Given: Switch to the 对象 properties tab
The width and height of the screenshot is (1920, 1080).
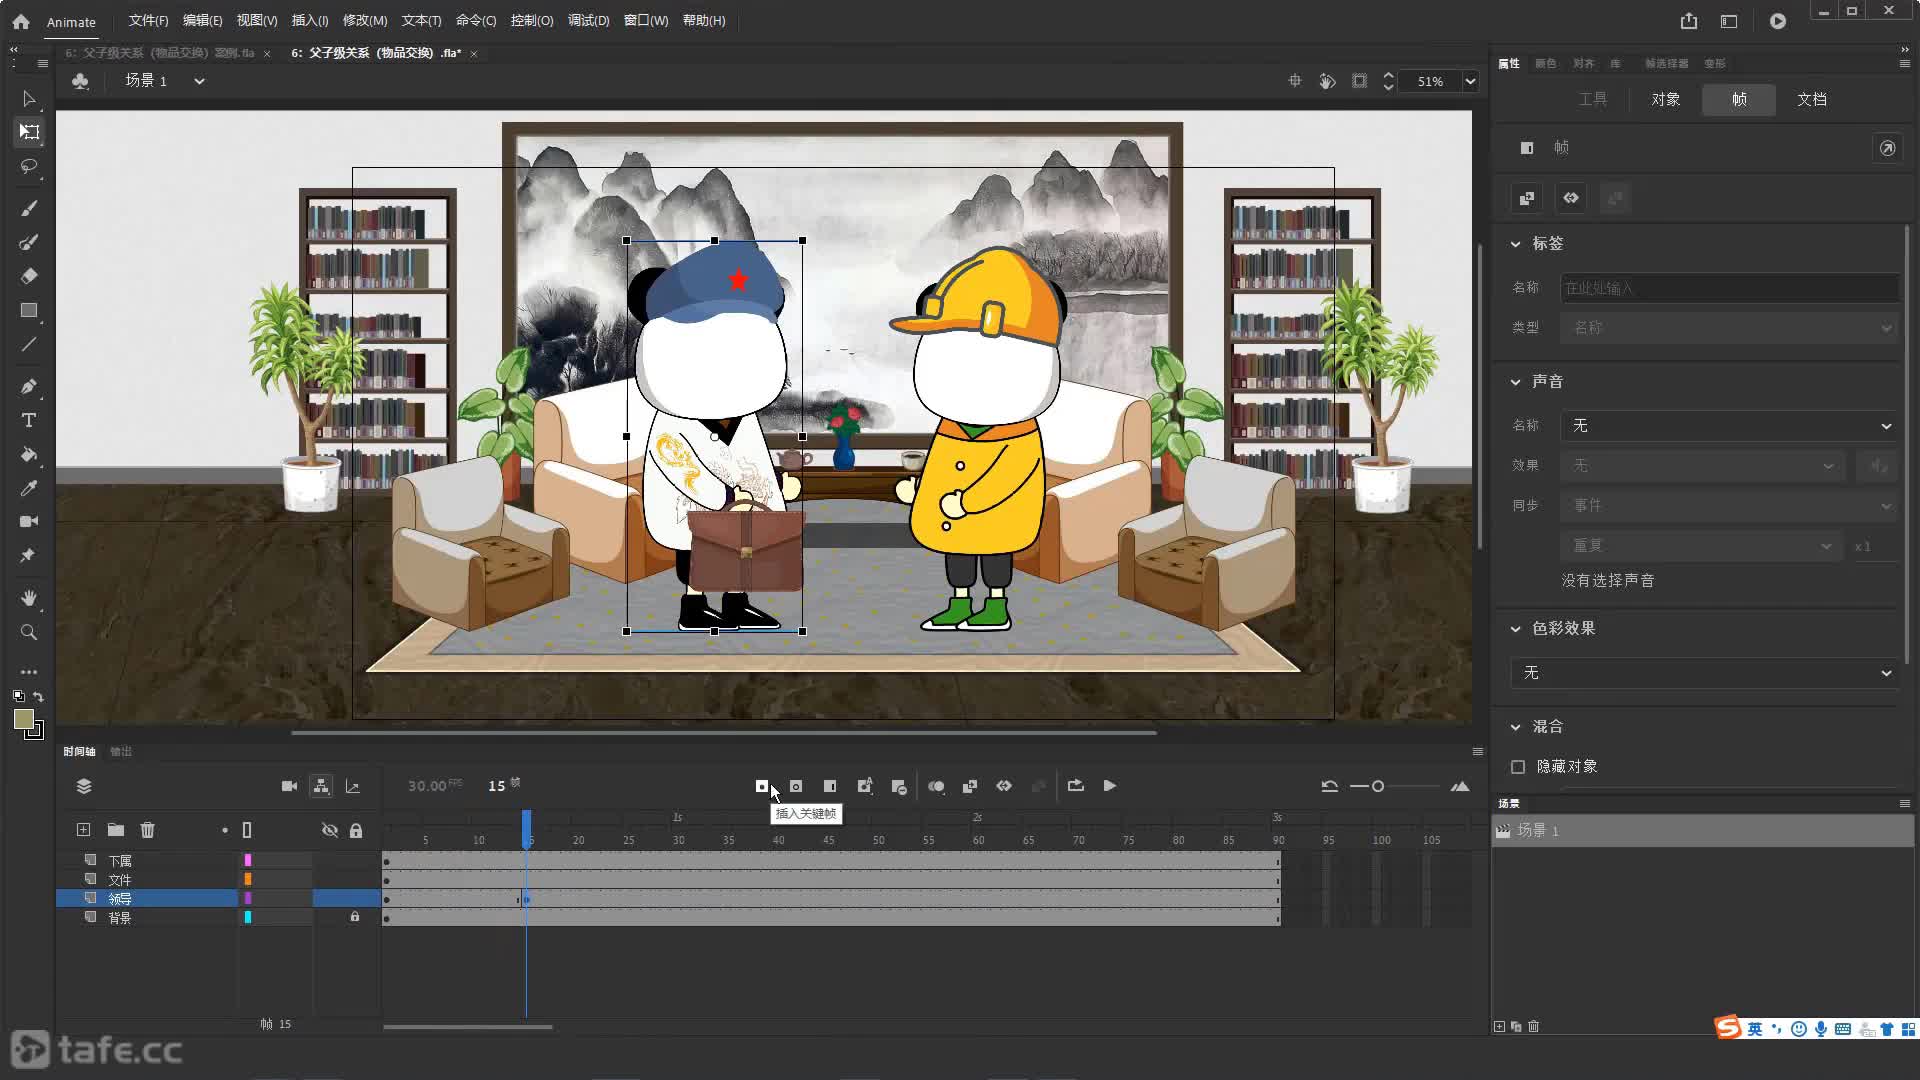Looking at the screenshot, I should click(1666, 99).
